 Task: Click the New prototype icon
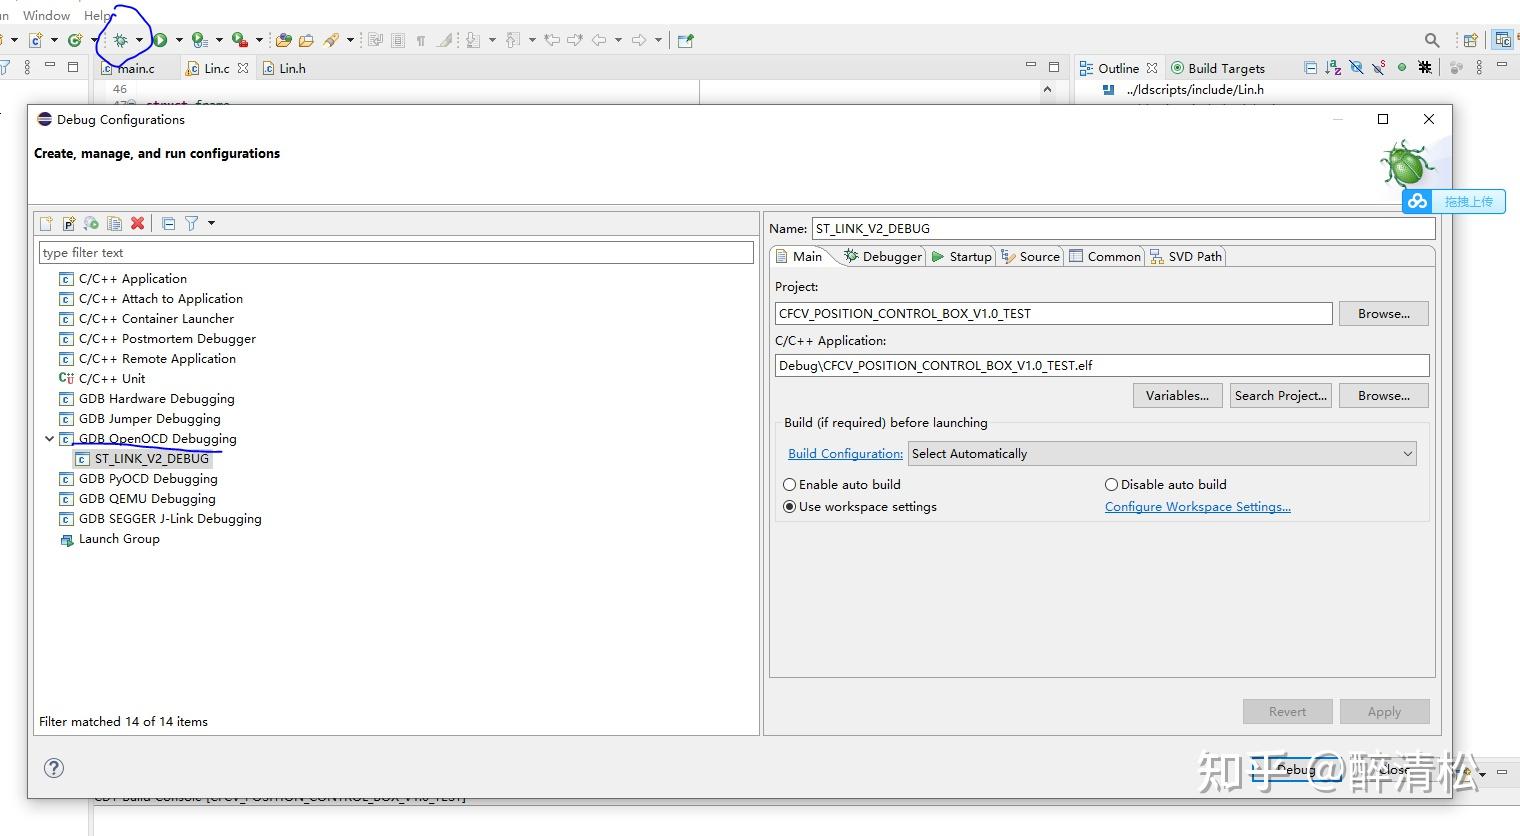click(69, 223)
